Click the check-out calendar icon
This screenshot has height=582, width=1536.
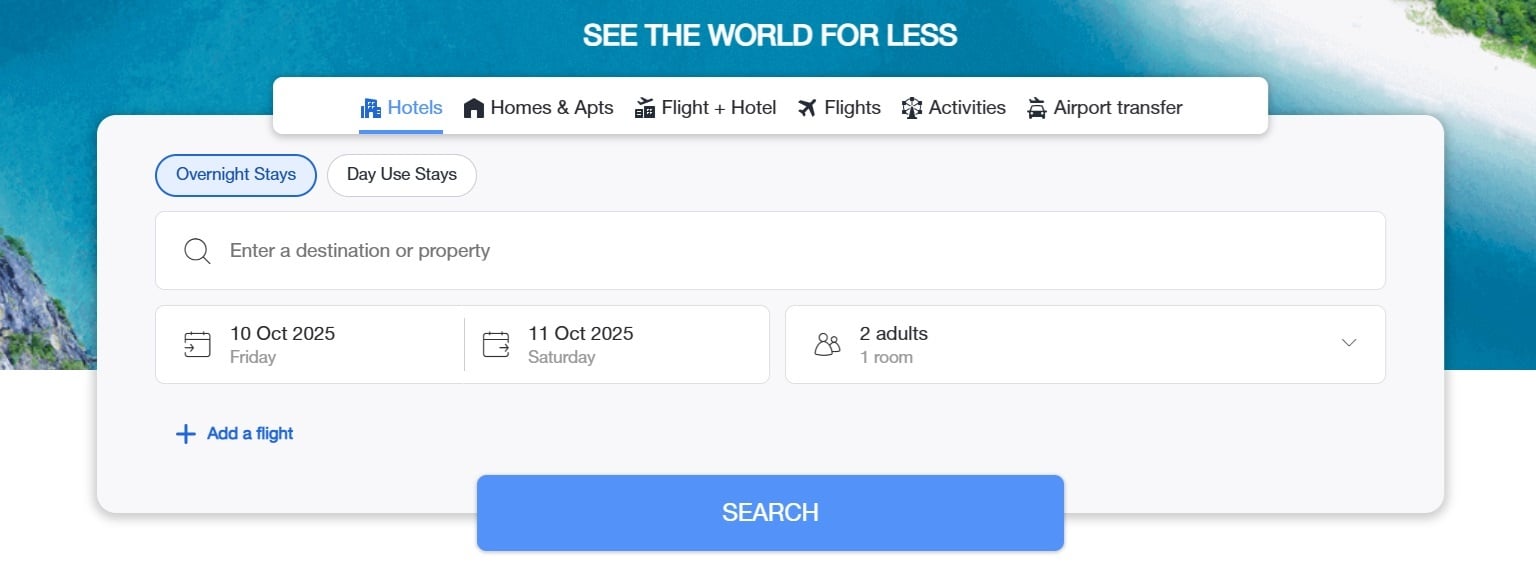point(496,344)
